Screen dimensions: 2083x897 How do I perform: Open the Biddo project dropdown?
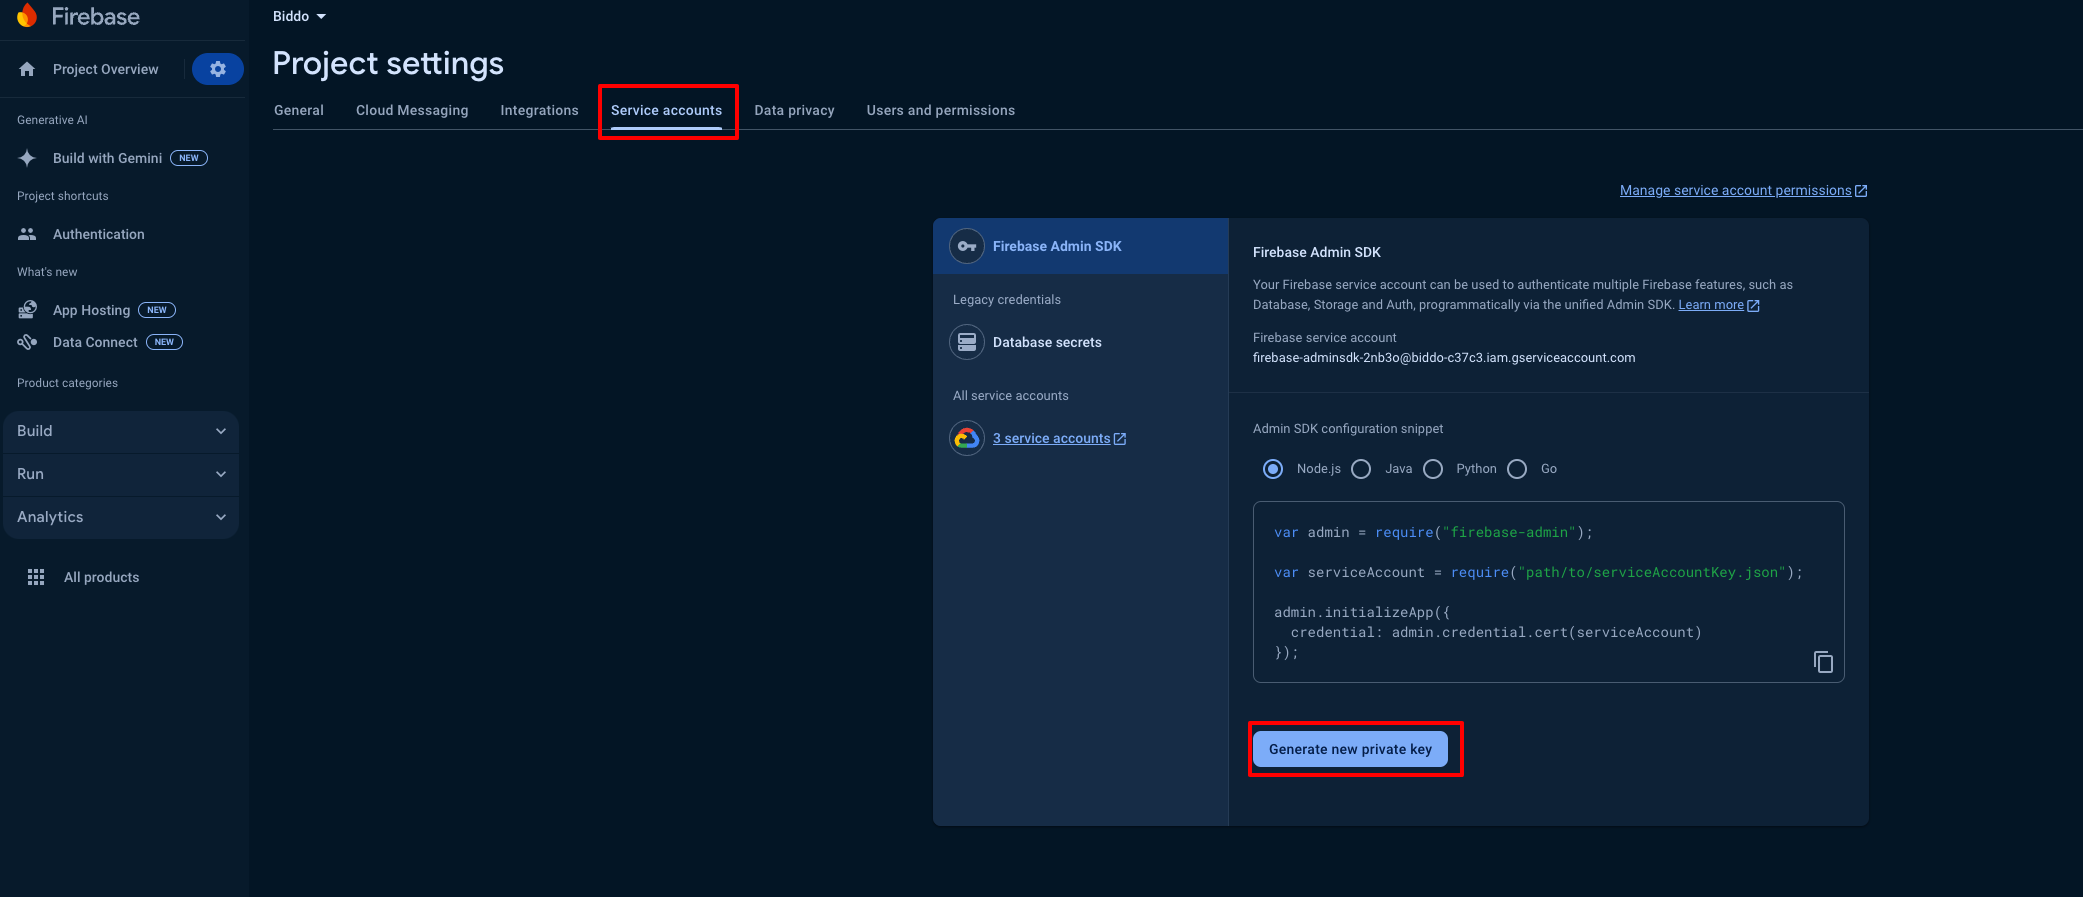299,16
